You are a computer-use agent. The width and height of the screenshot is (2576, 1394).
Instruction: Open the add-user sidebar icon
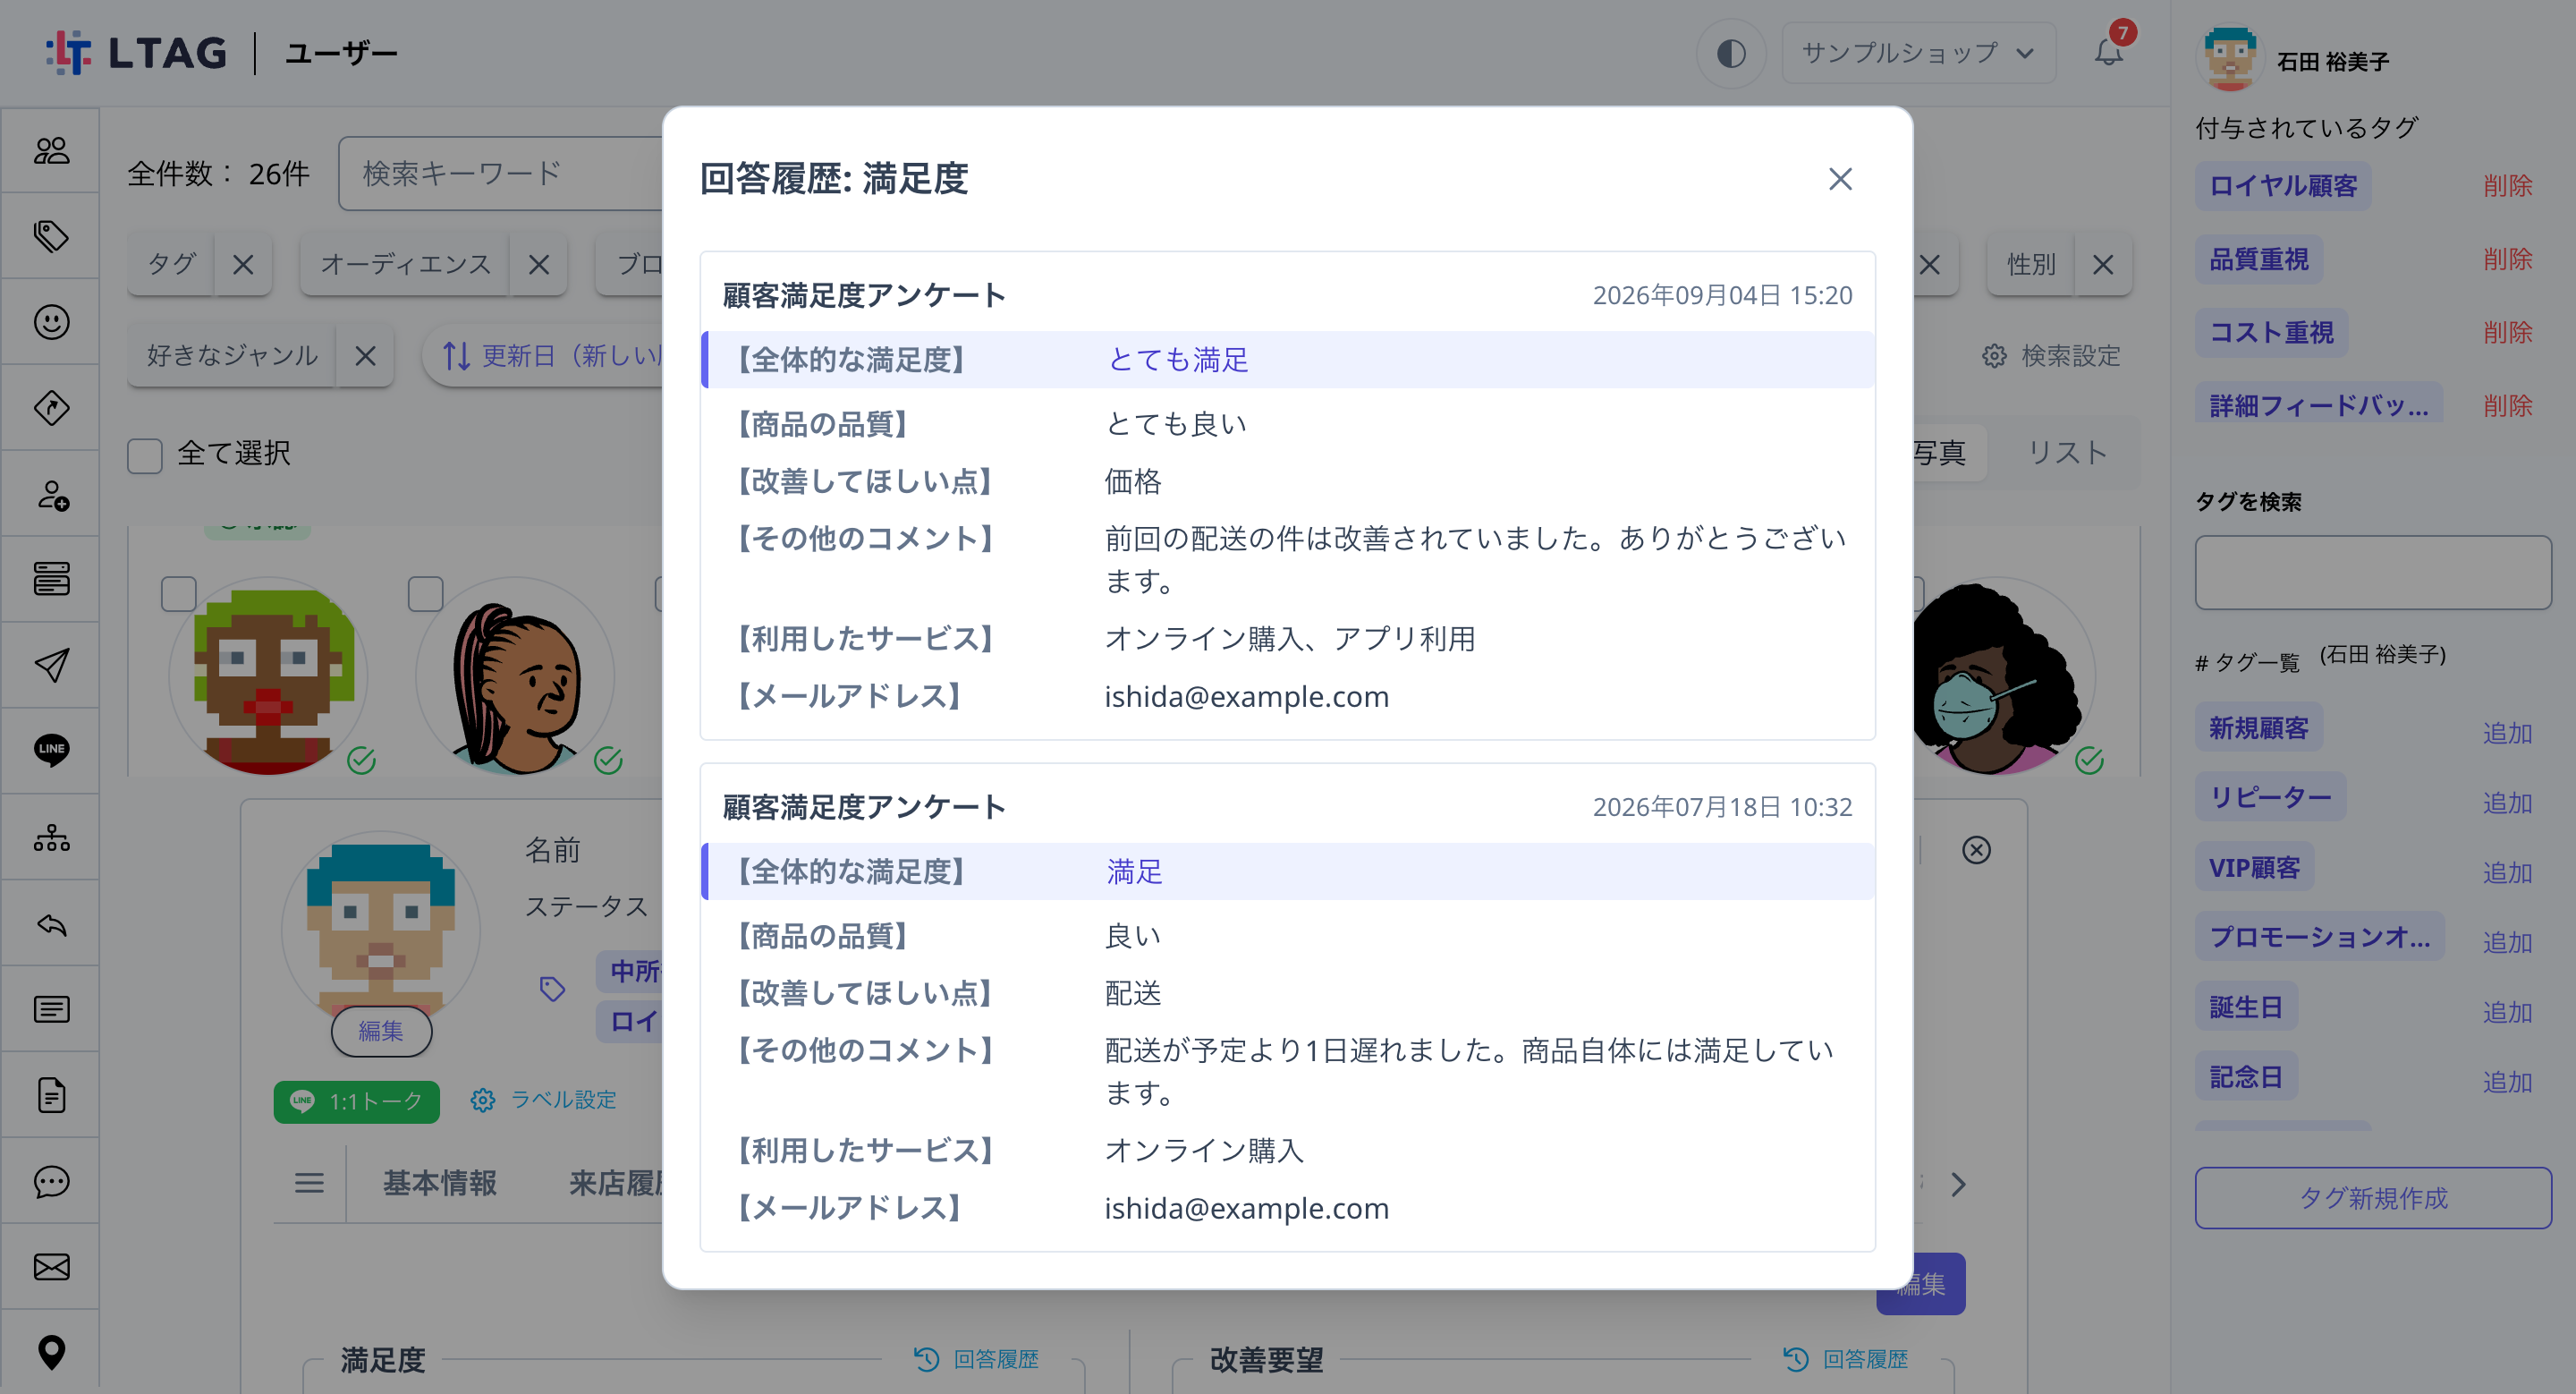tap(51, 494)
